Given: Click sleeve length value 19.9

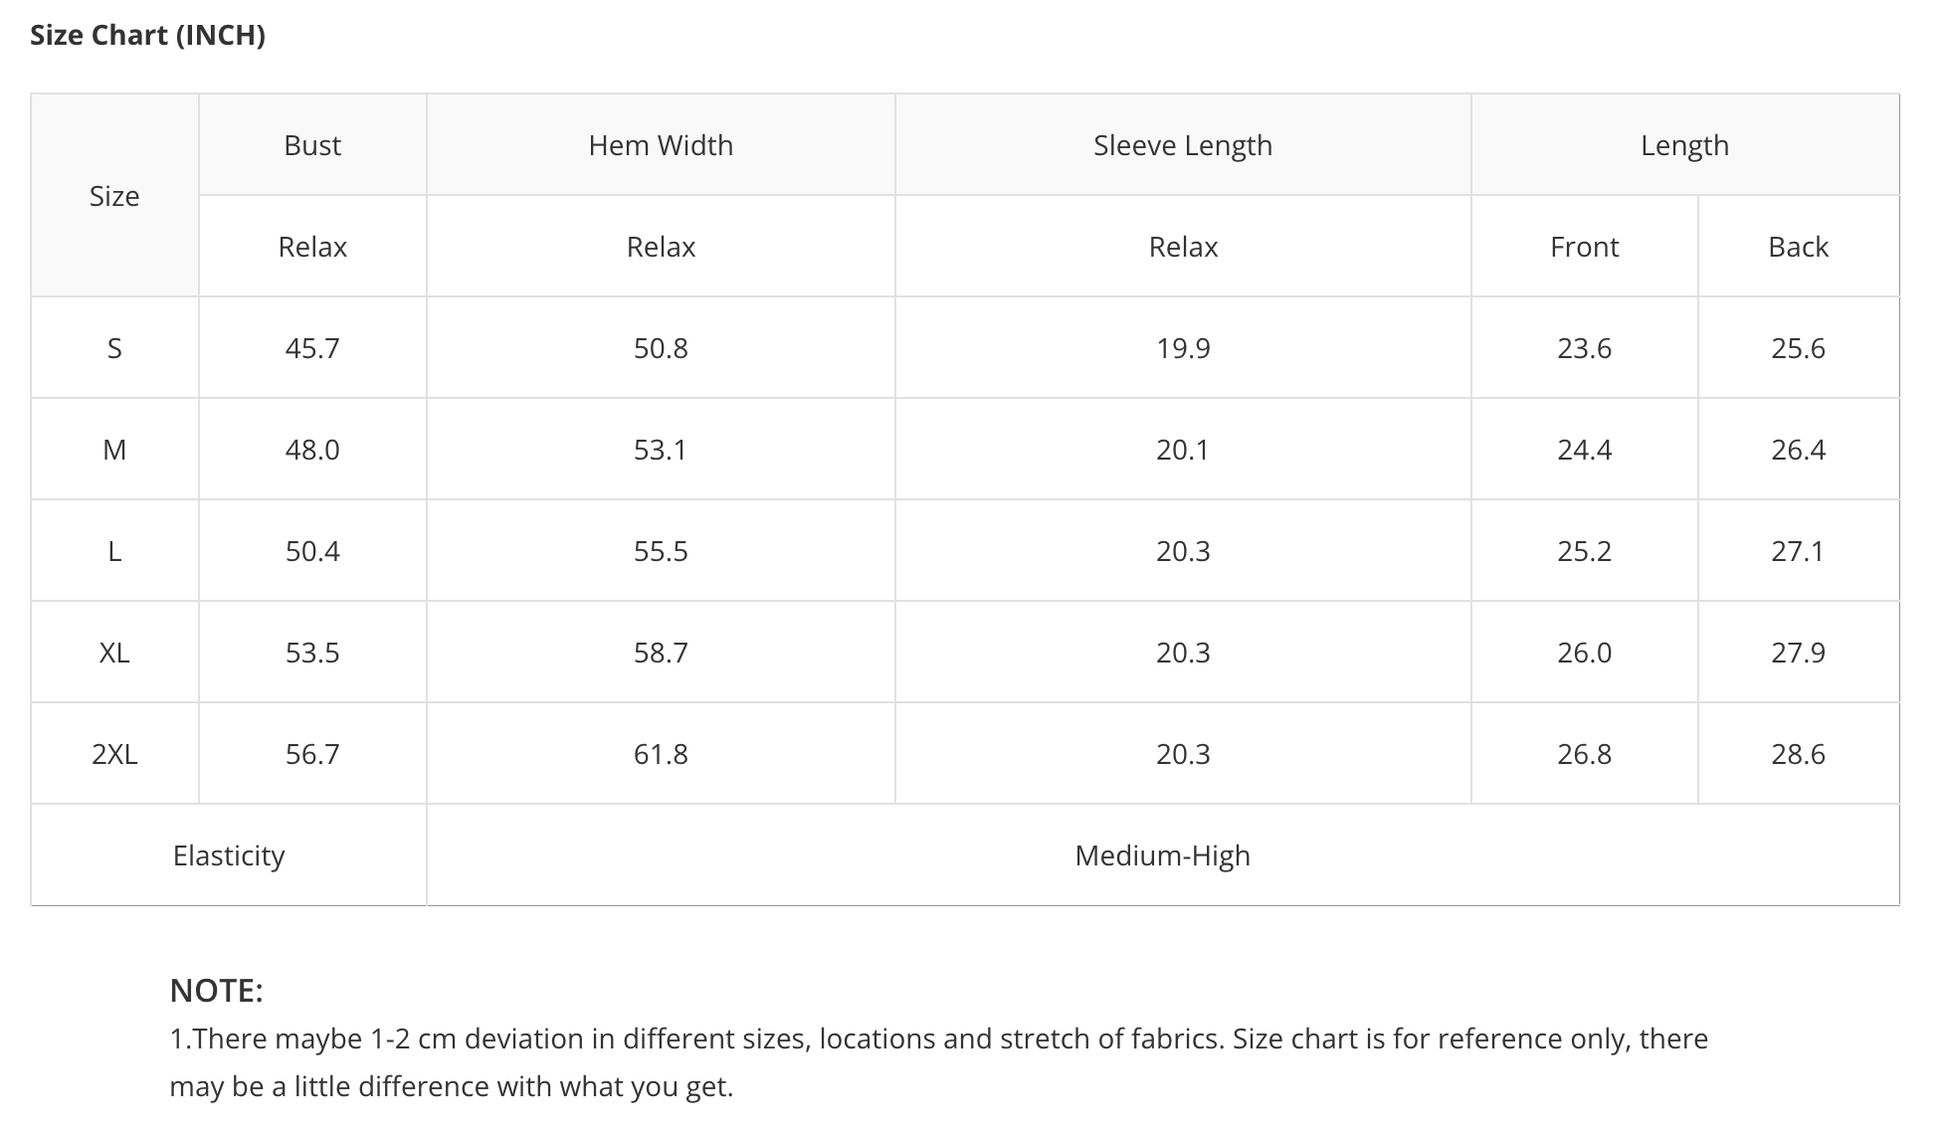Looking at the screenshot, I should [1182, 348].
